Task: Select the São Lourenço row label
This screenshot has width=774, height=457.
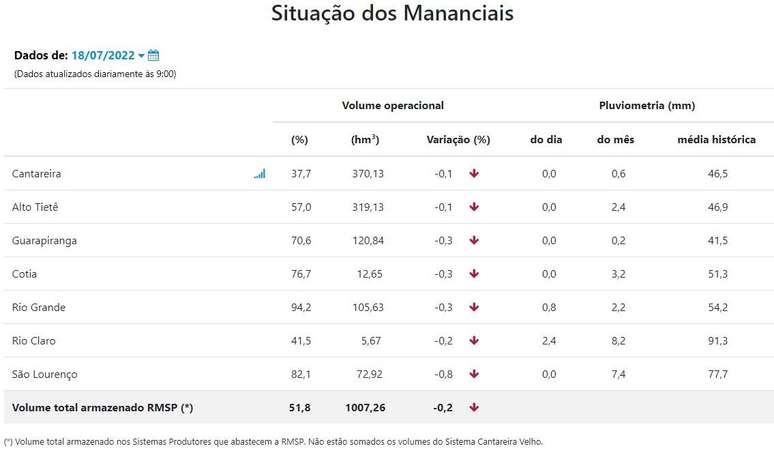Action: [44, 374]
